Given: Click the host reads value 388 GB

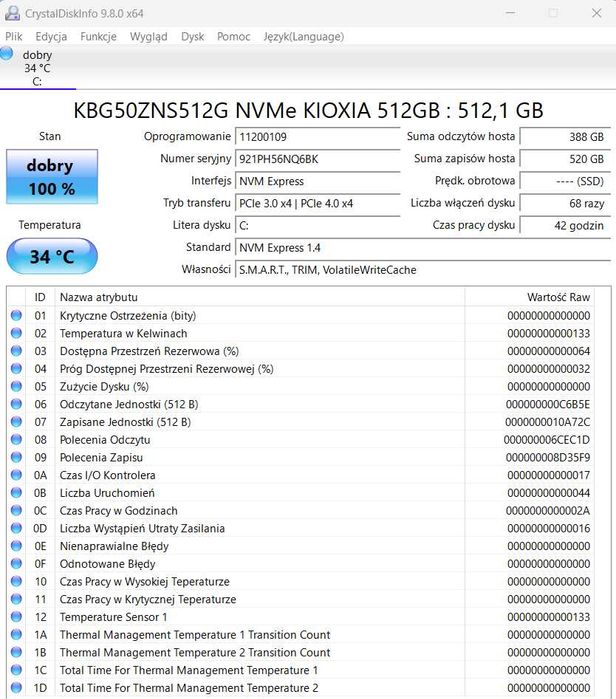Looking at the screenshot, I should click(x=565, y=137).
